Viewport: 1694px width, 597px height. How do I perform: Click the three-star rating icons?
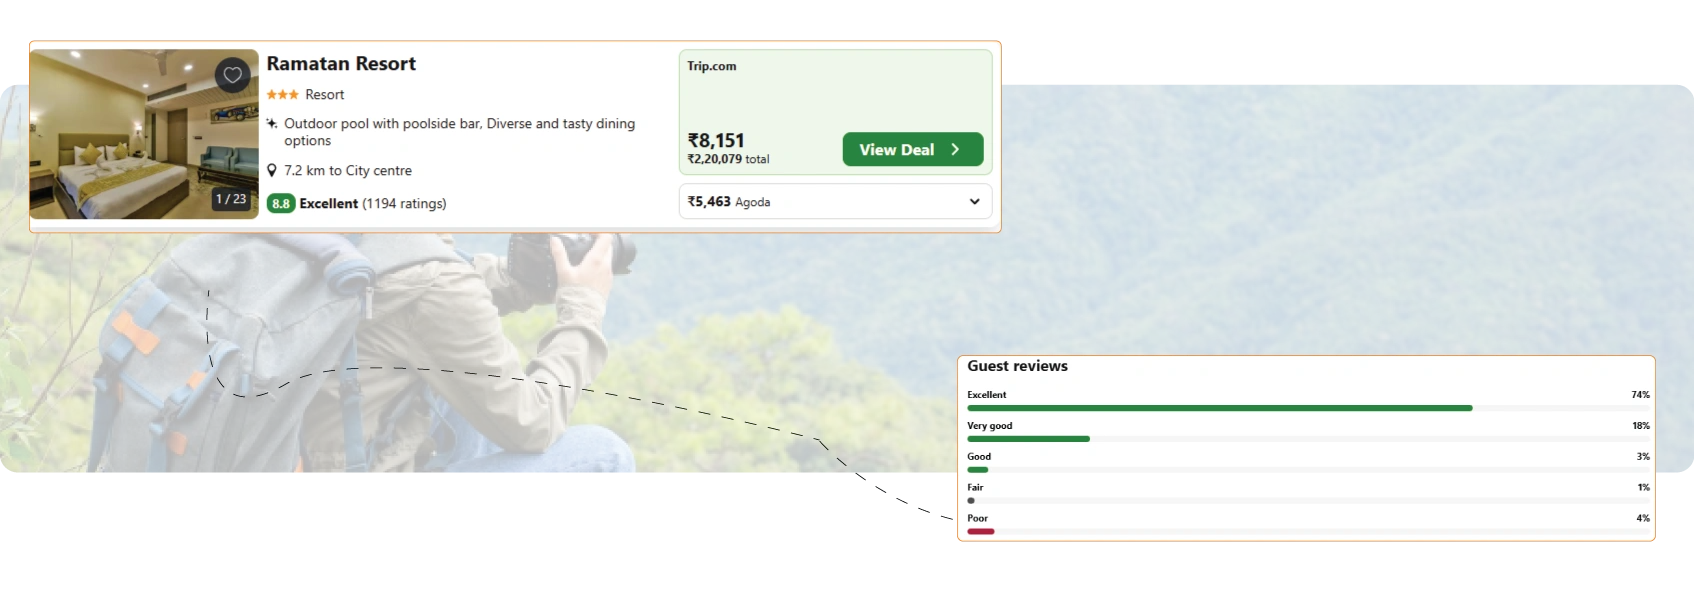[x=282, y=95]
